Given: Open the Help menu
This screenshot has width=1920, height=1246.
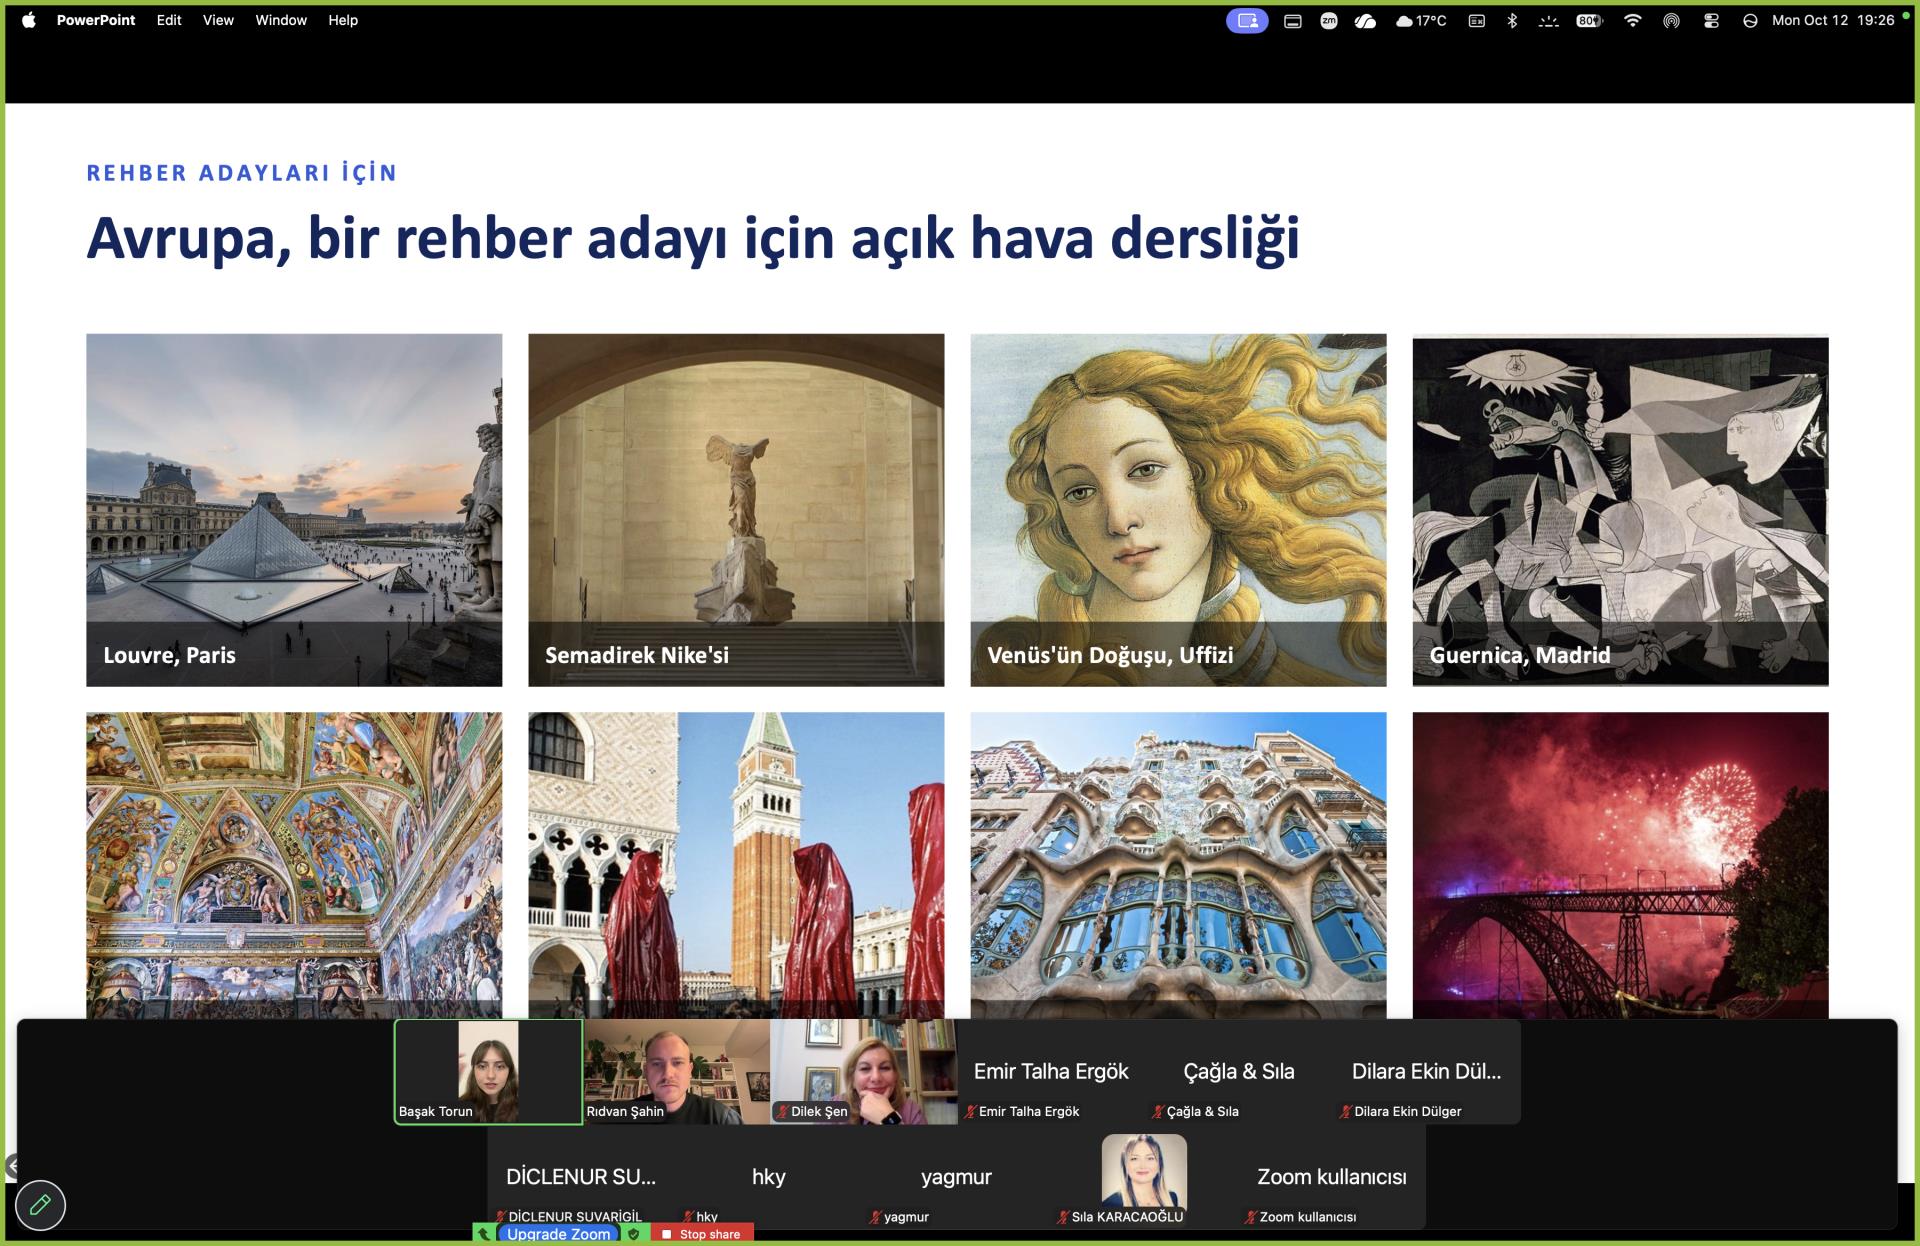Looking at the screenshot, I should pyautogui.click(x=343, y=20).
